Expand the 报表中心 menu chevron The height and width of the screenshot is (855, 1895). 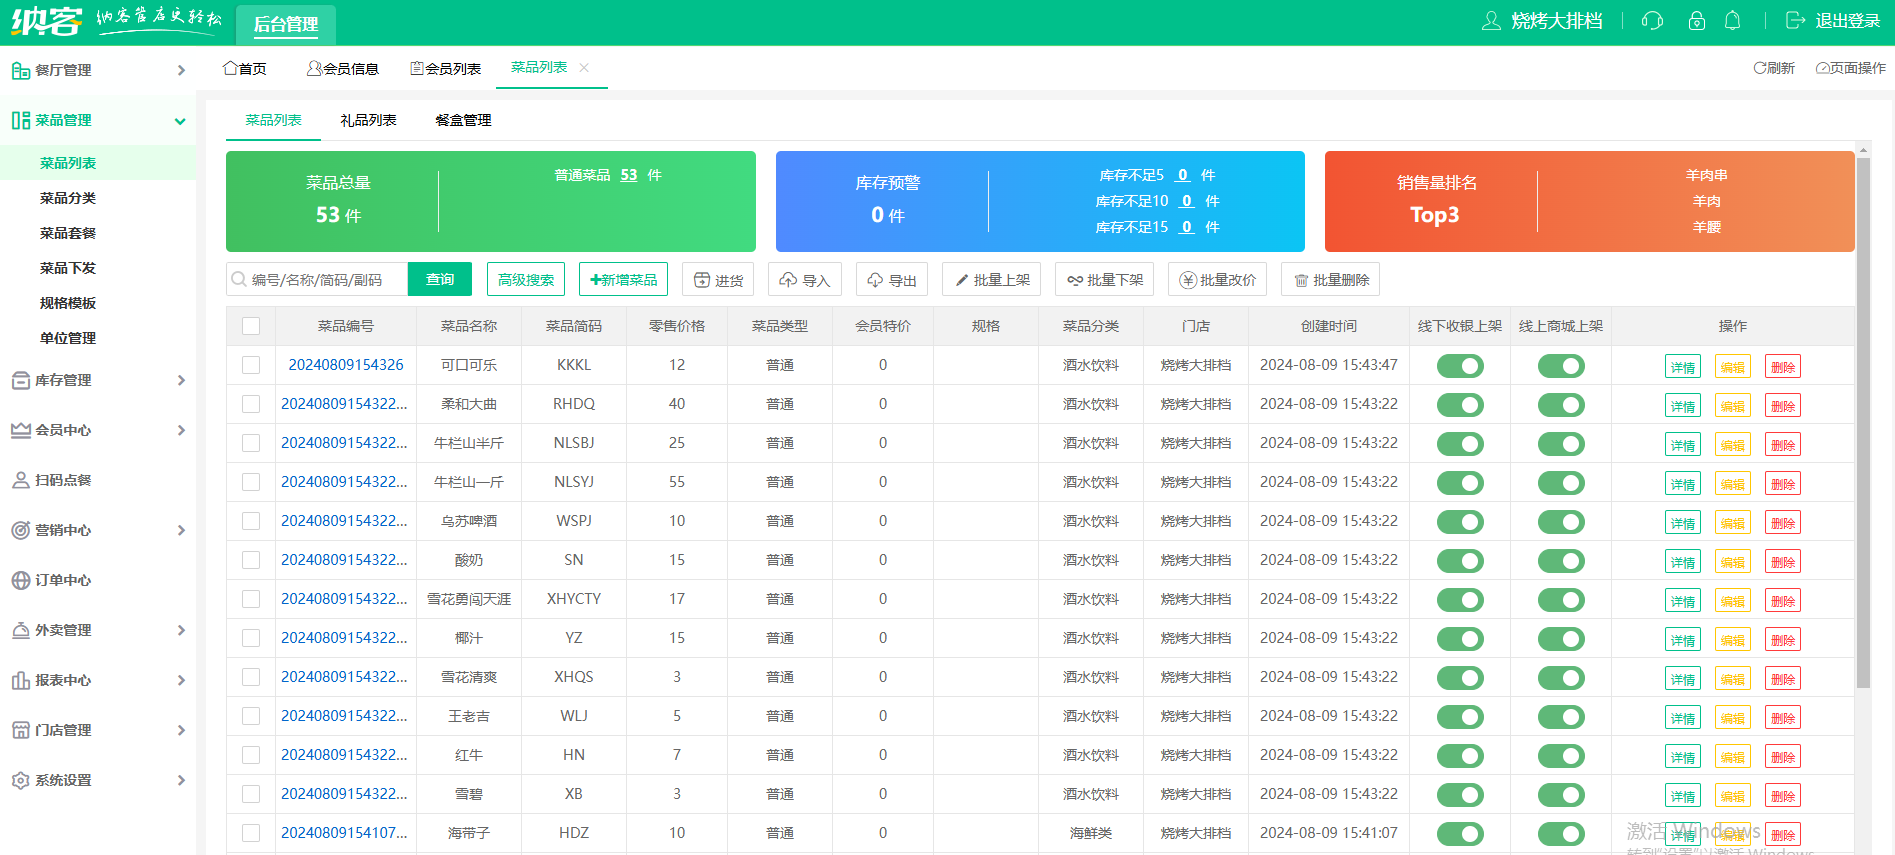181,680
